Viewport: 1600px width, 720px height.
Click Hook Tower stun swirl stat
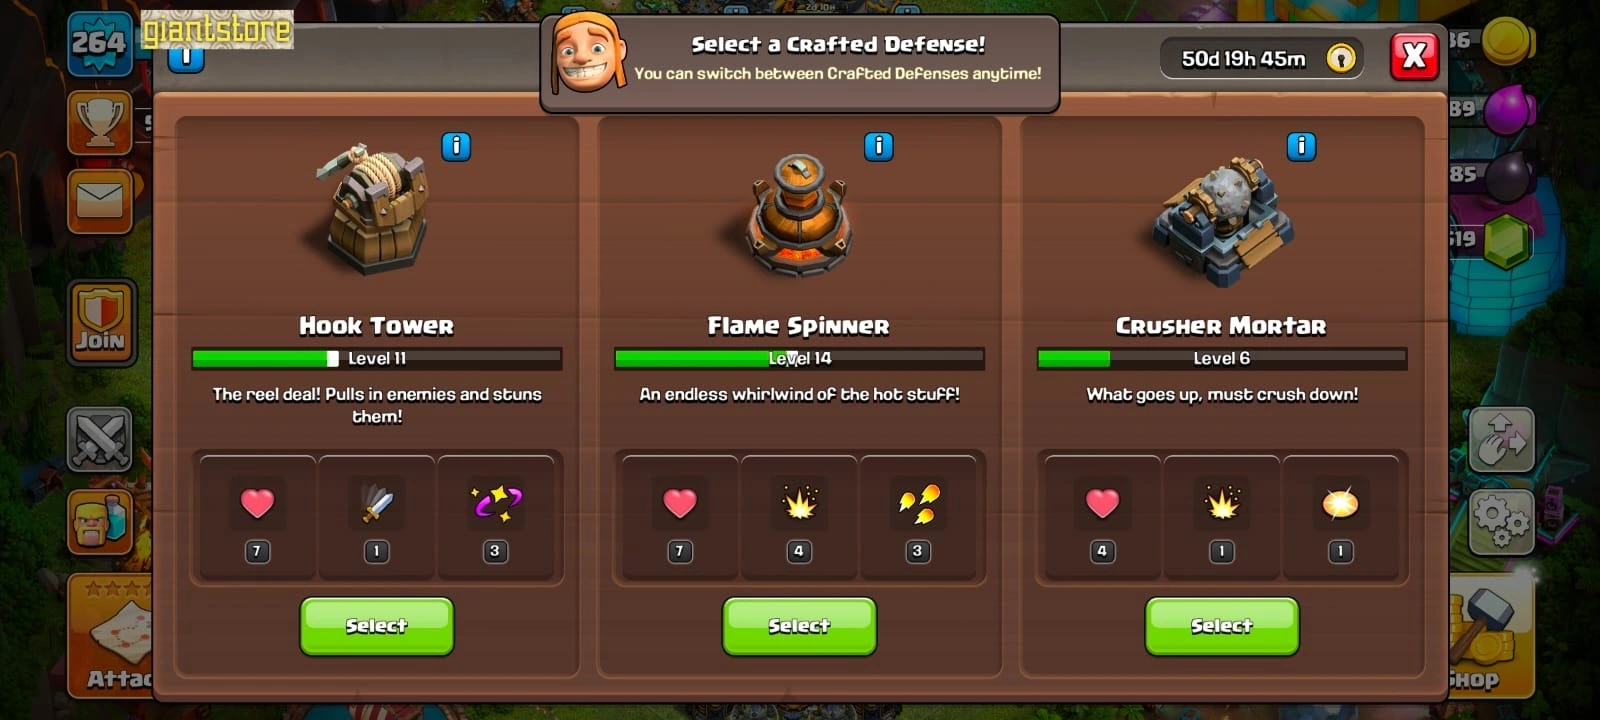495,503
